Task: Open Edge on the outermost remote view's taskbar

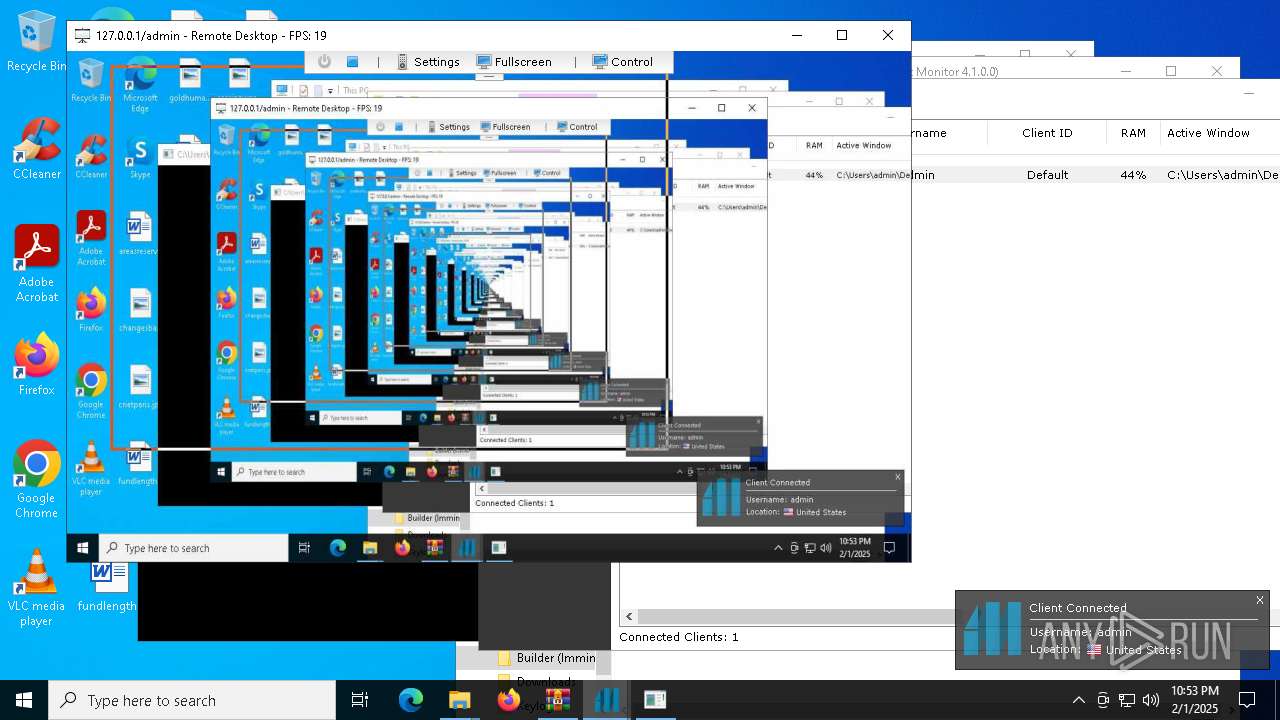Action: pos(338,548)
